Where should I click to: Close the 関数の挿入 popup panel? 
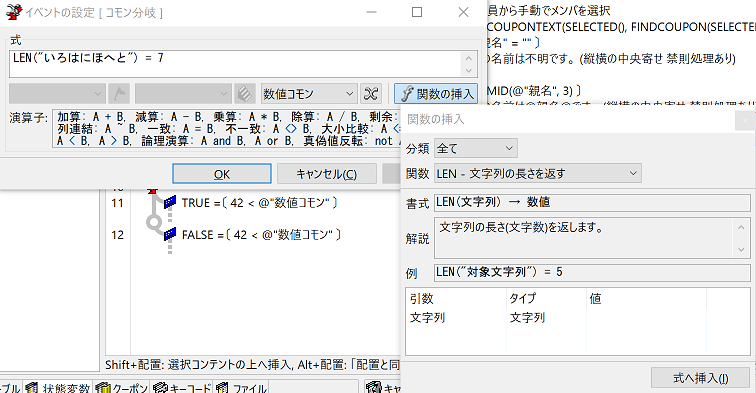(745, 120)
